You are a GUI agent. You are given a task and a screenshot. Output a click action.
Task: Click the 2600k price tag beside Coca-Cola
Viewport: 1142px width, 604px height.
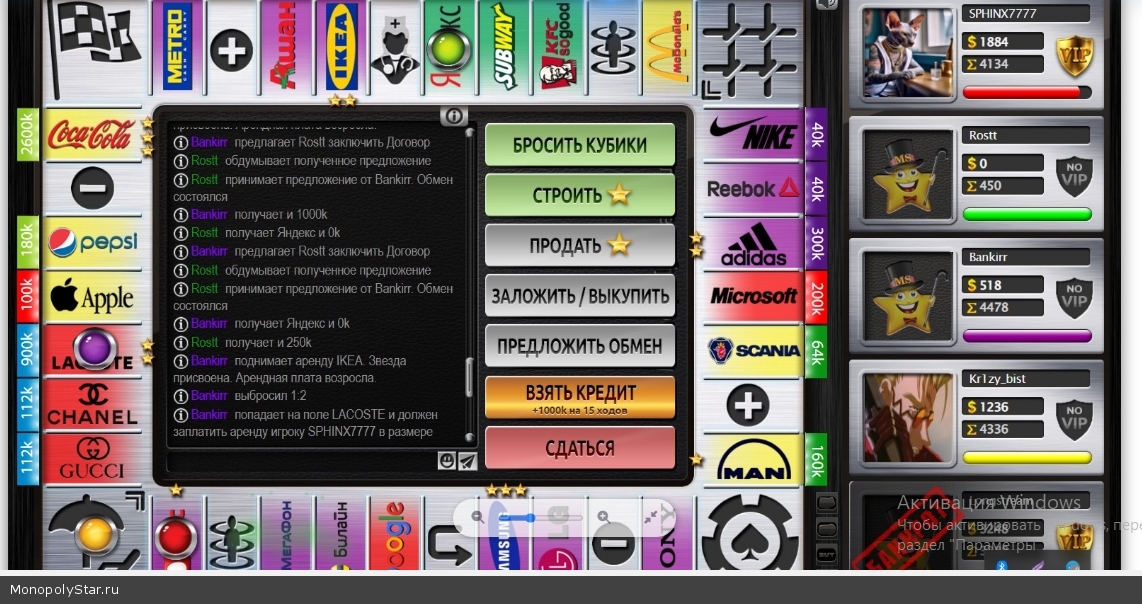(x=28, y=134)
